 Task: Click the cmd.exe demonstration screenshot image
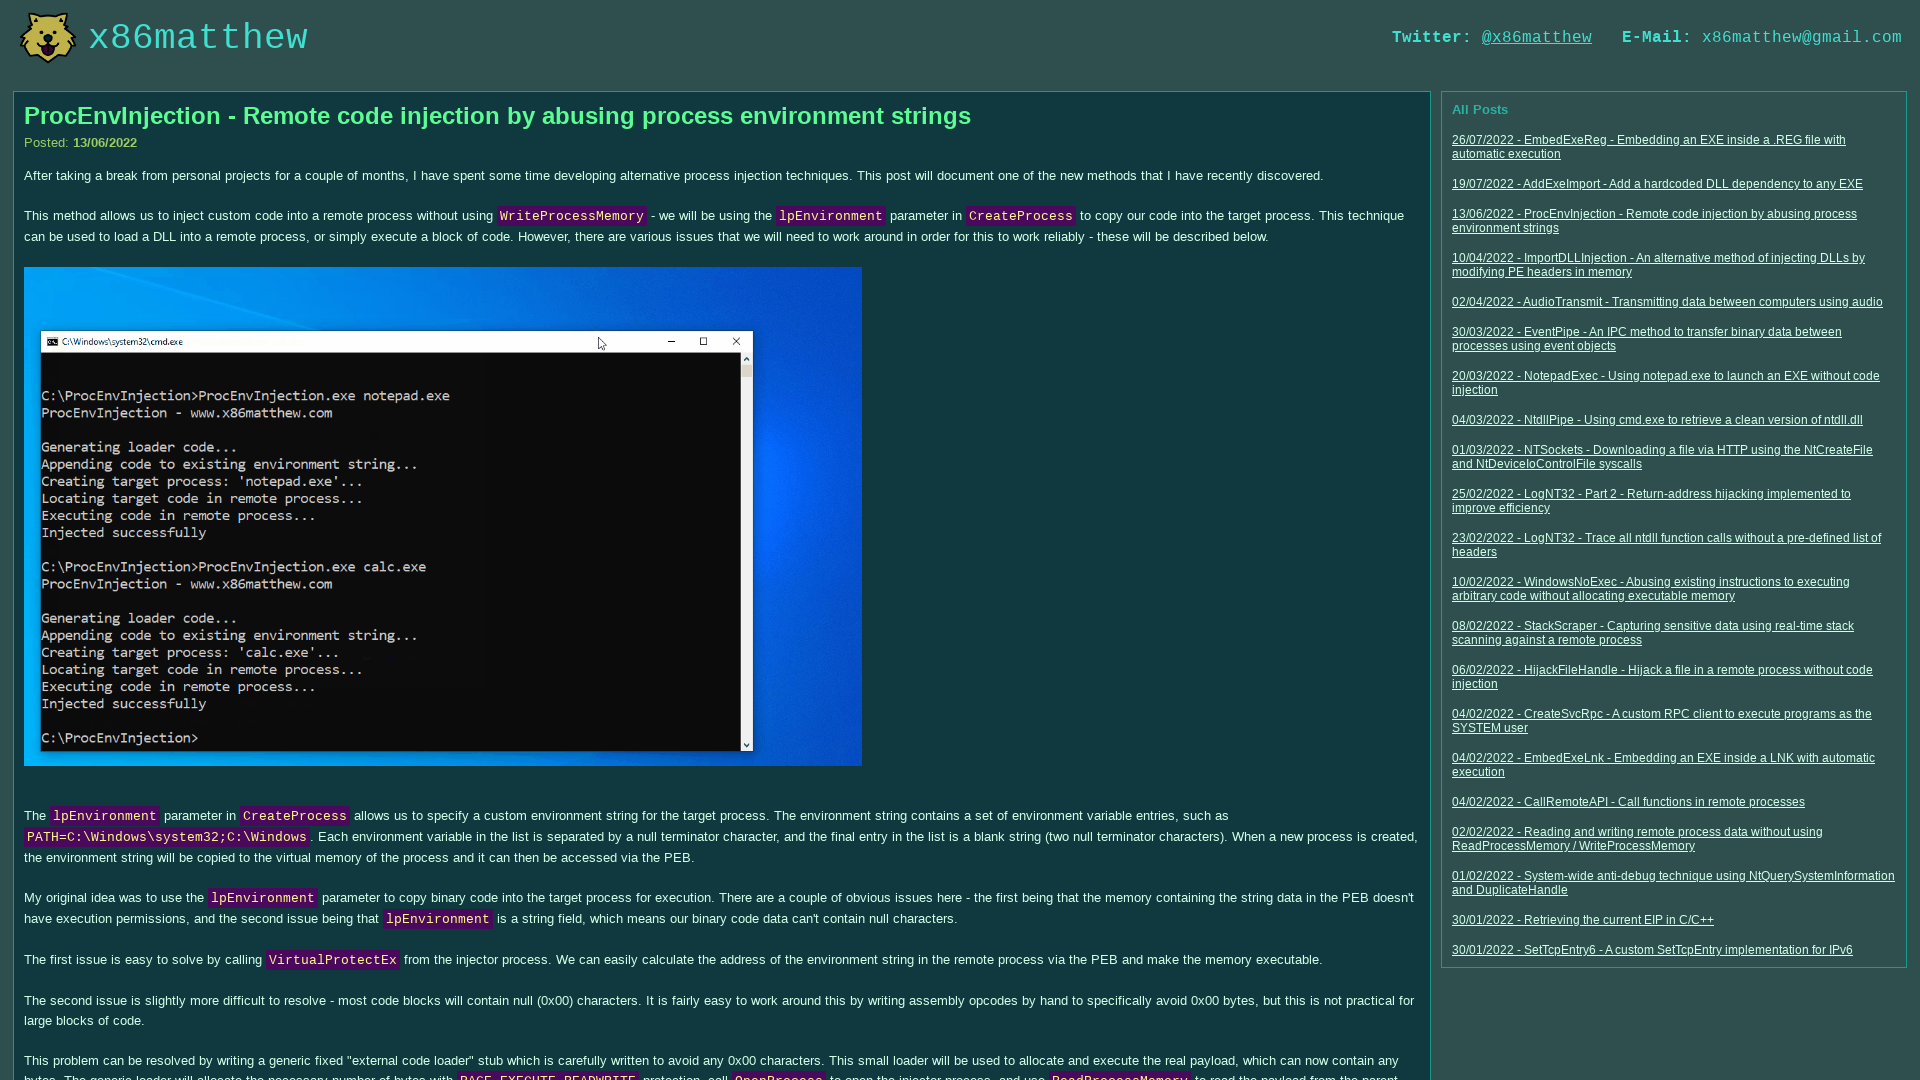[442, 516]
